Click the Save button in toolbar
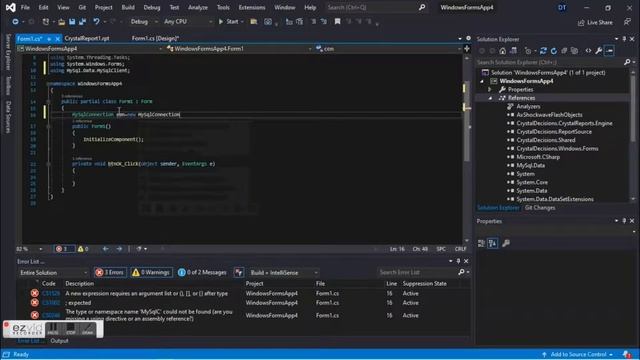Viewport: 640px width, 360px height. click(72, 22)
